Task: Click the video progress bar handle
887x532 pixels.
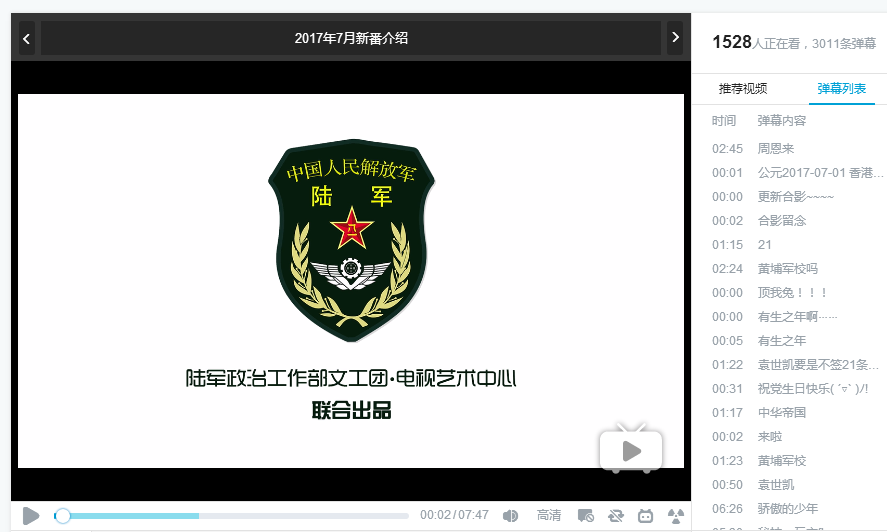Action: coord(63,516)
